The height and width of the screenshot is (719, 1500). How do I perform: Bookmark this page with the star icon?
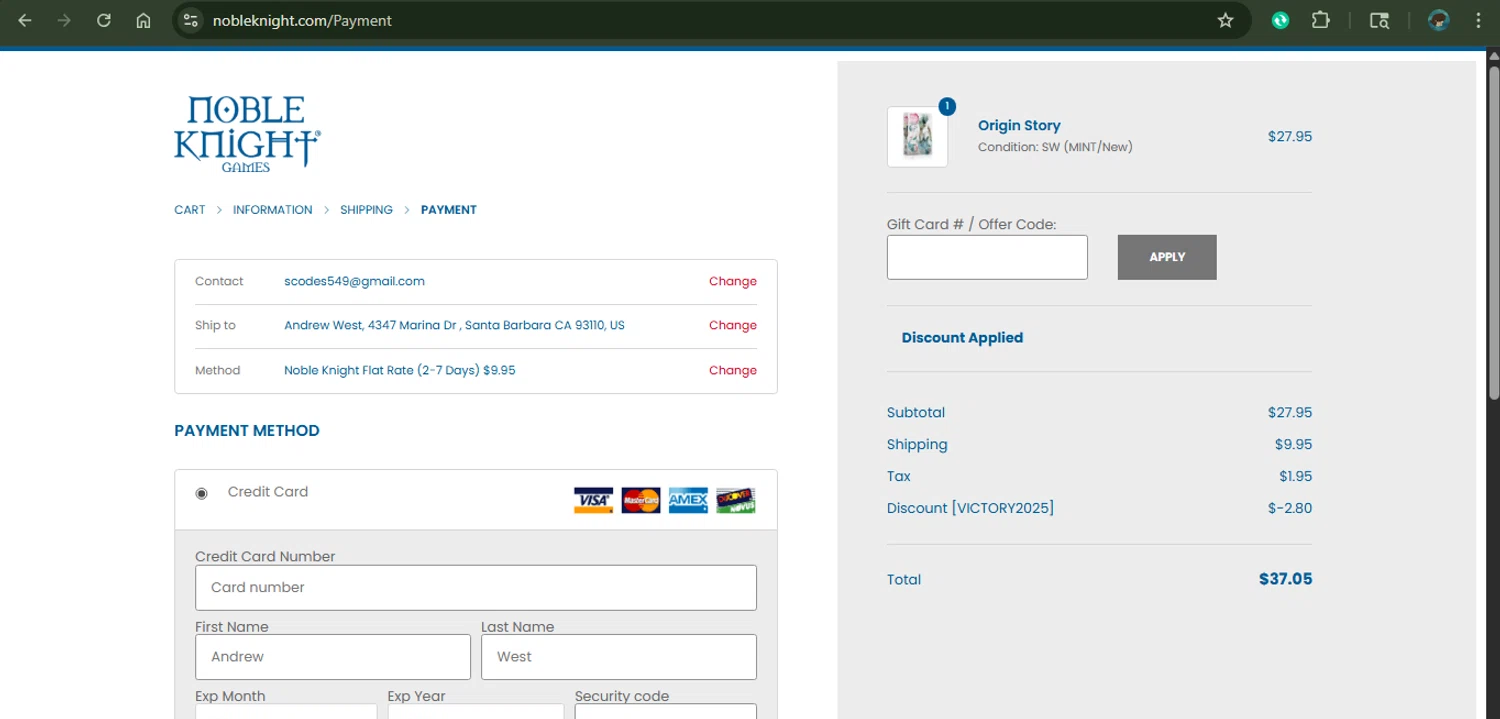(x=1225, y=20)
